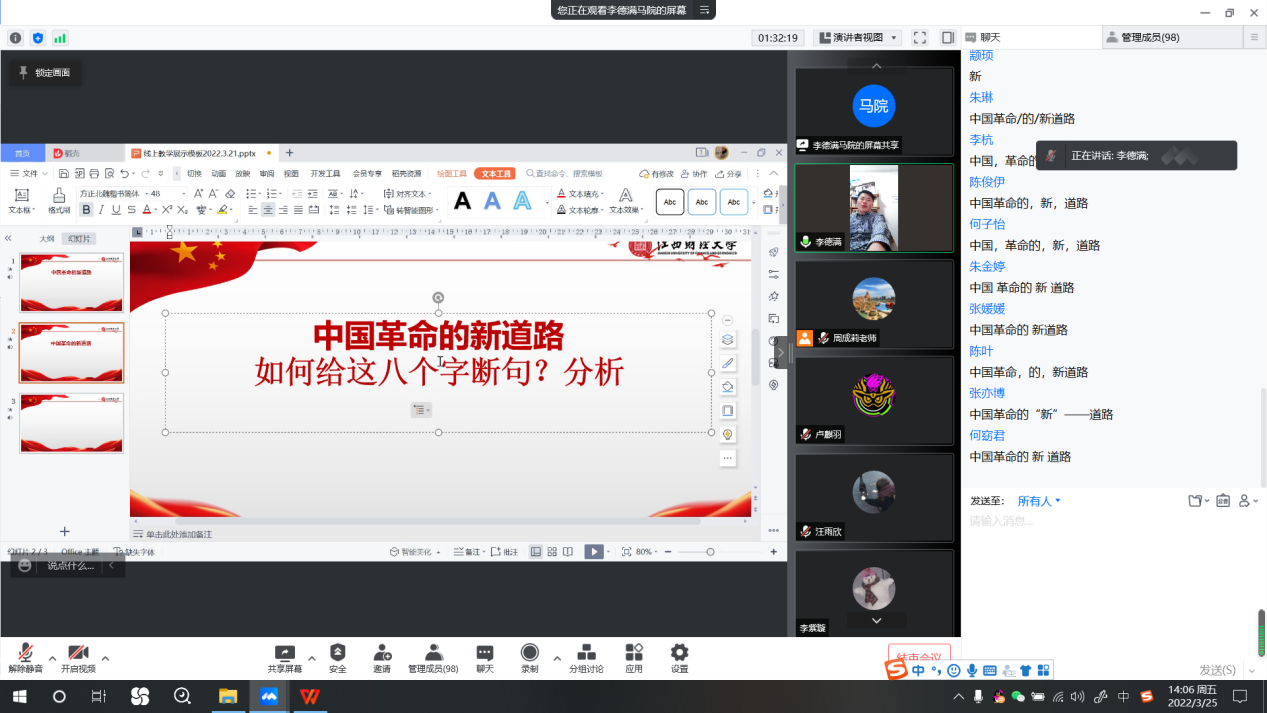Toggle the side panel layout icon

pyautogui.click(x=947, y=37)
